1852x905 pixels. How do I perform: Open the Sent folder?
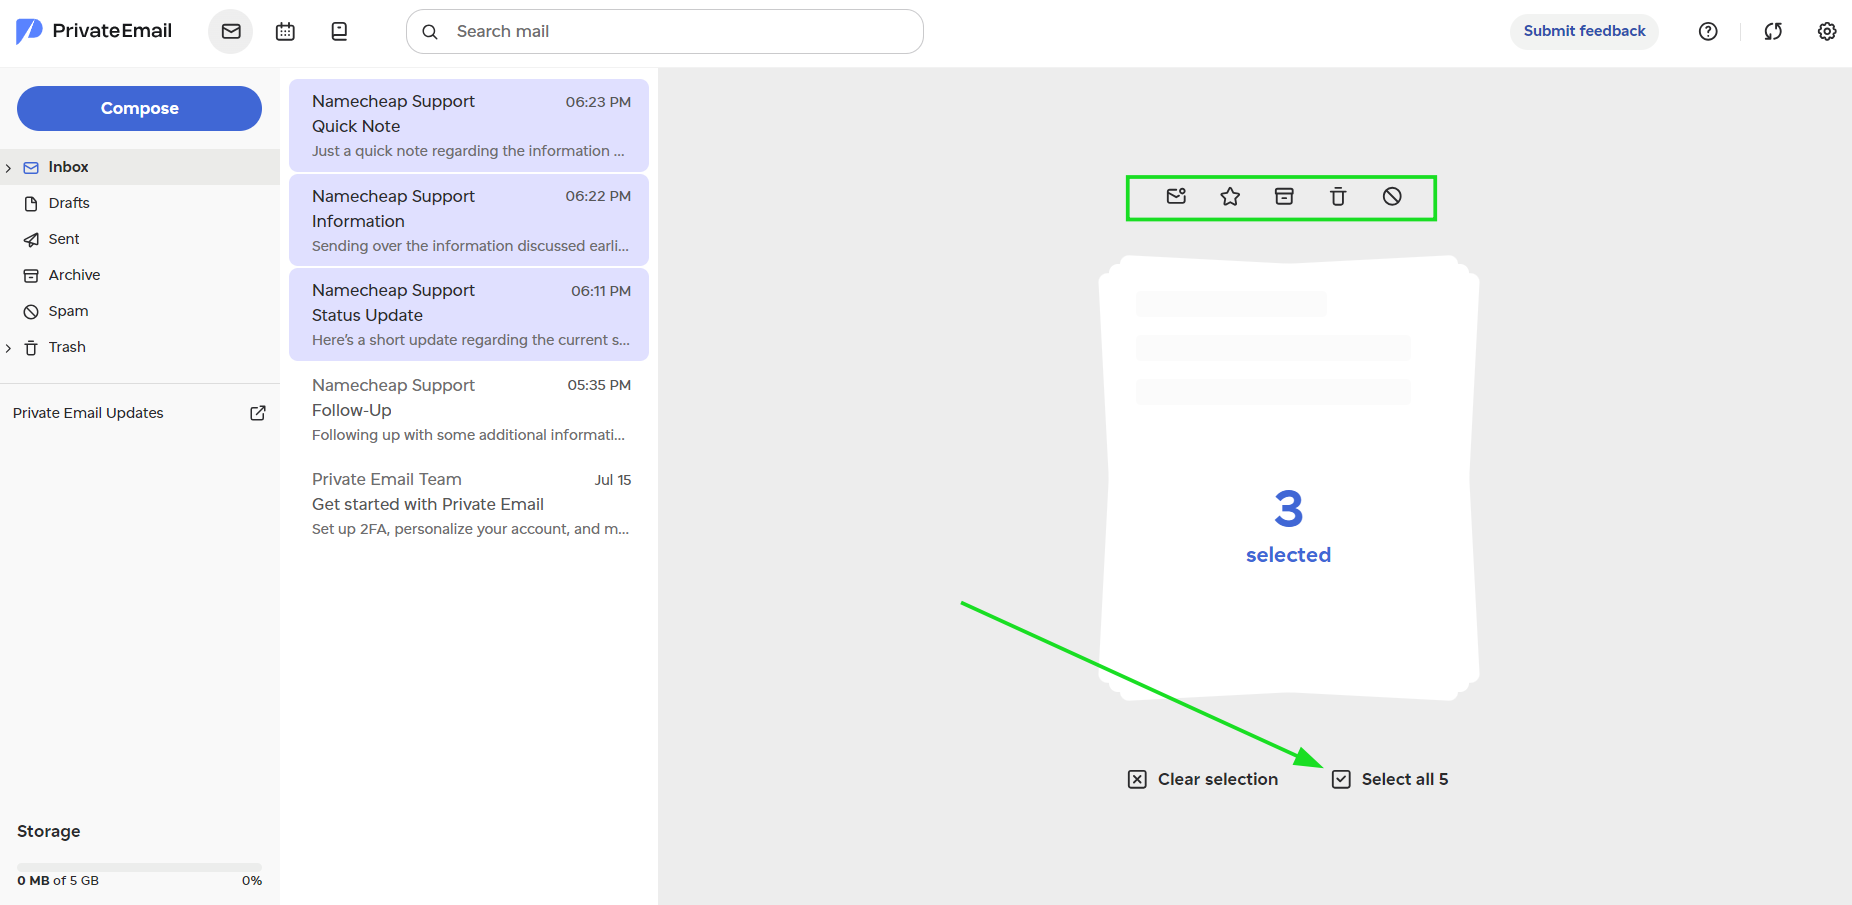pos(140,239)
